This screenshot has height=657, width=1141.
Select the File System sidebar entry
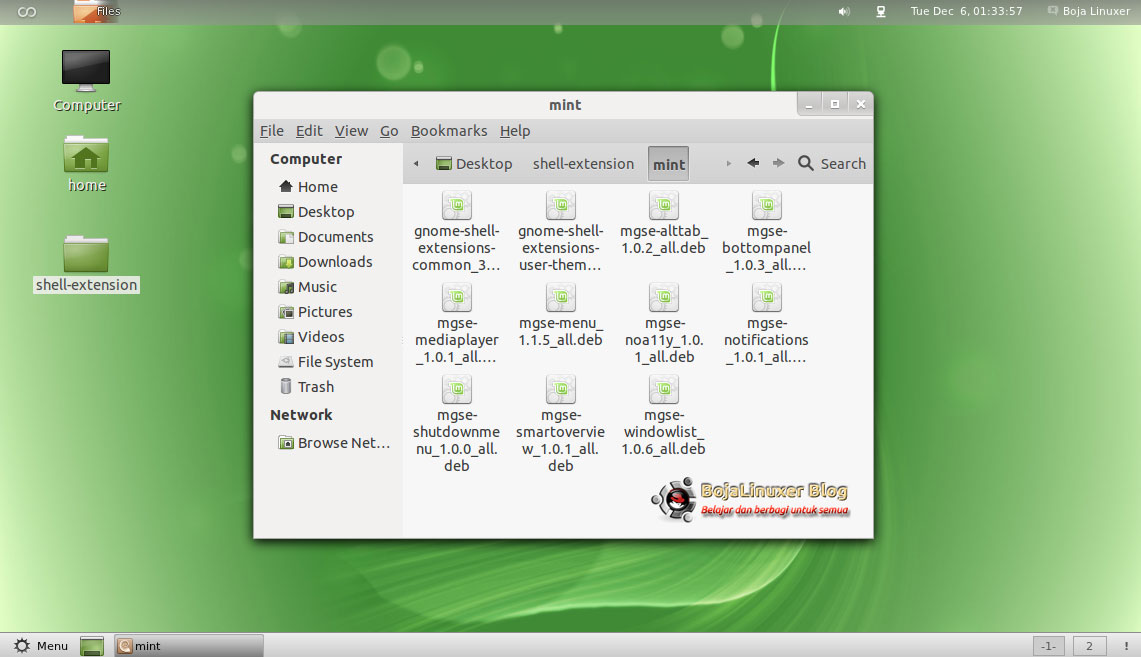click(x=330, y=361)
